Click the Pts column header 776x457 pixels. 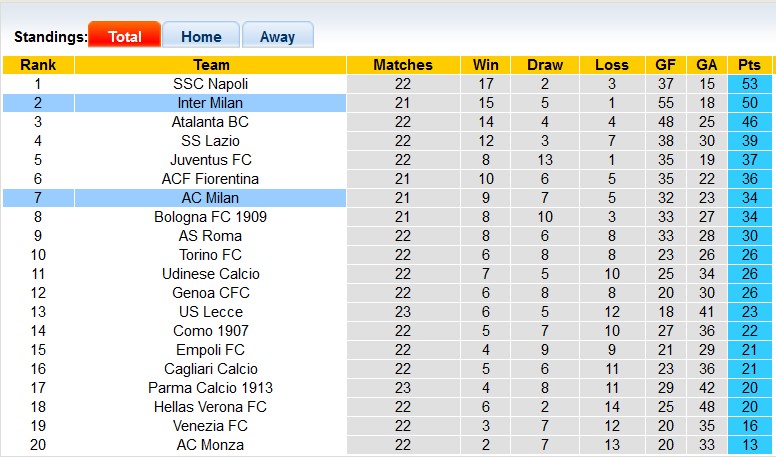coord(750,65)
